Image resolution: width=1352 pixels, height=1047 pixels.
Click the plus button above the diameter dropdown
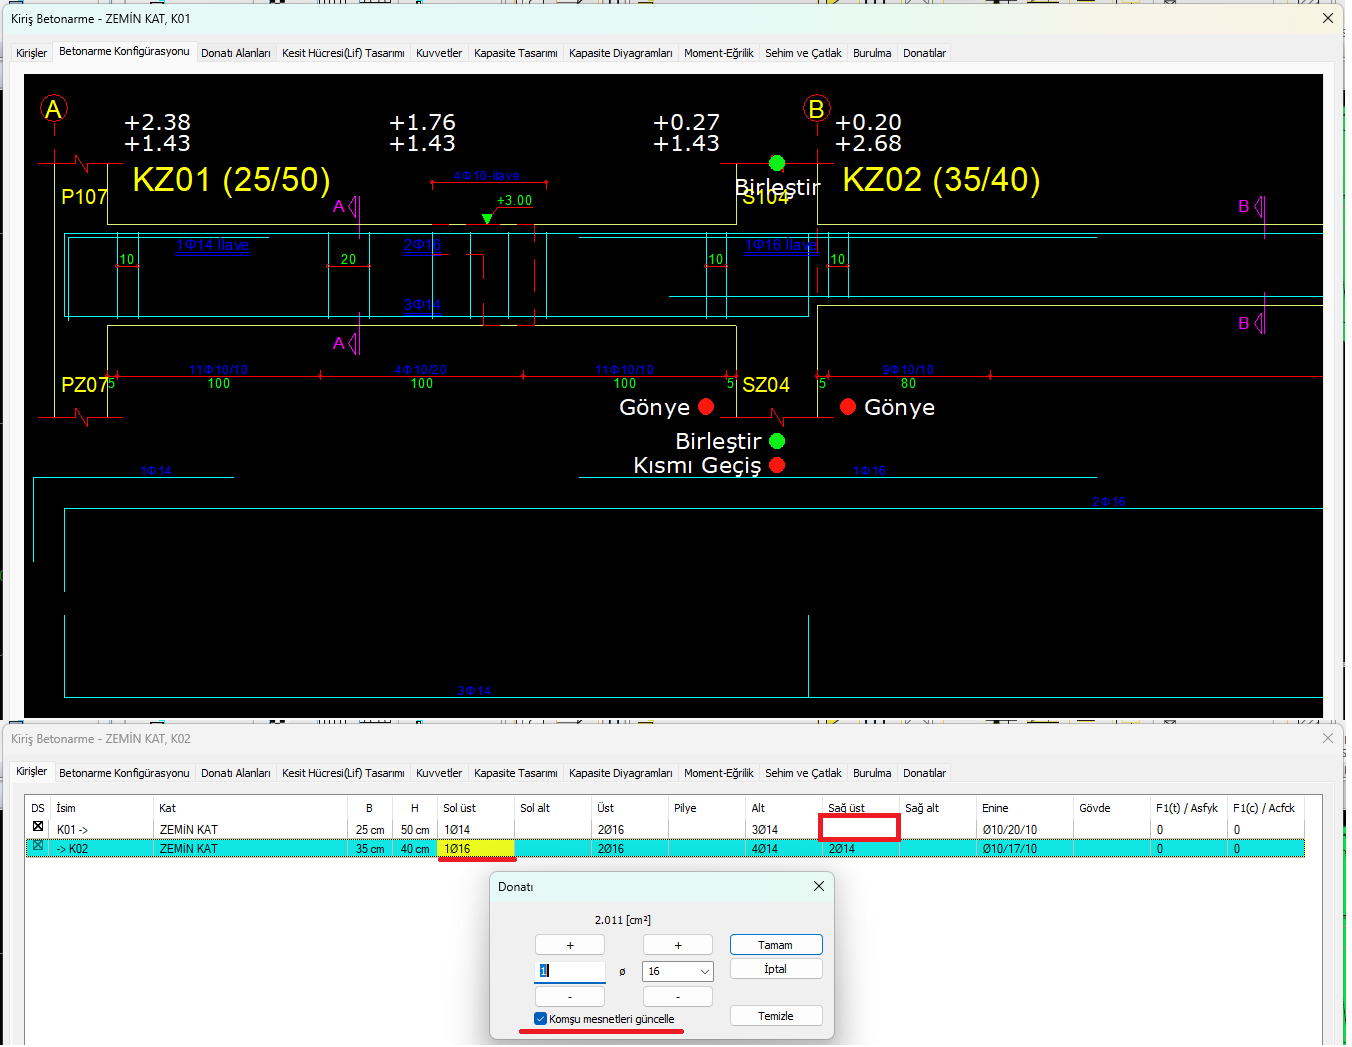(677, 945)
